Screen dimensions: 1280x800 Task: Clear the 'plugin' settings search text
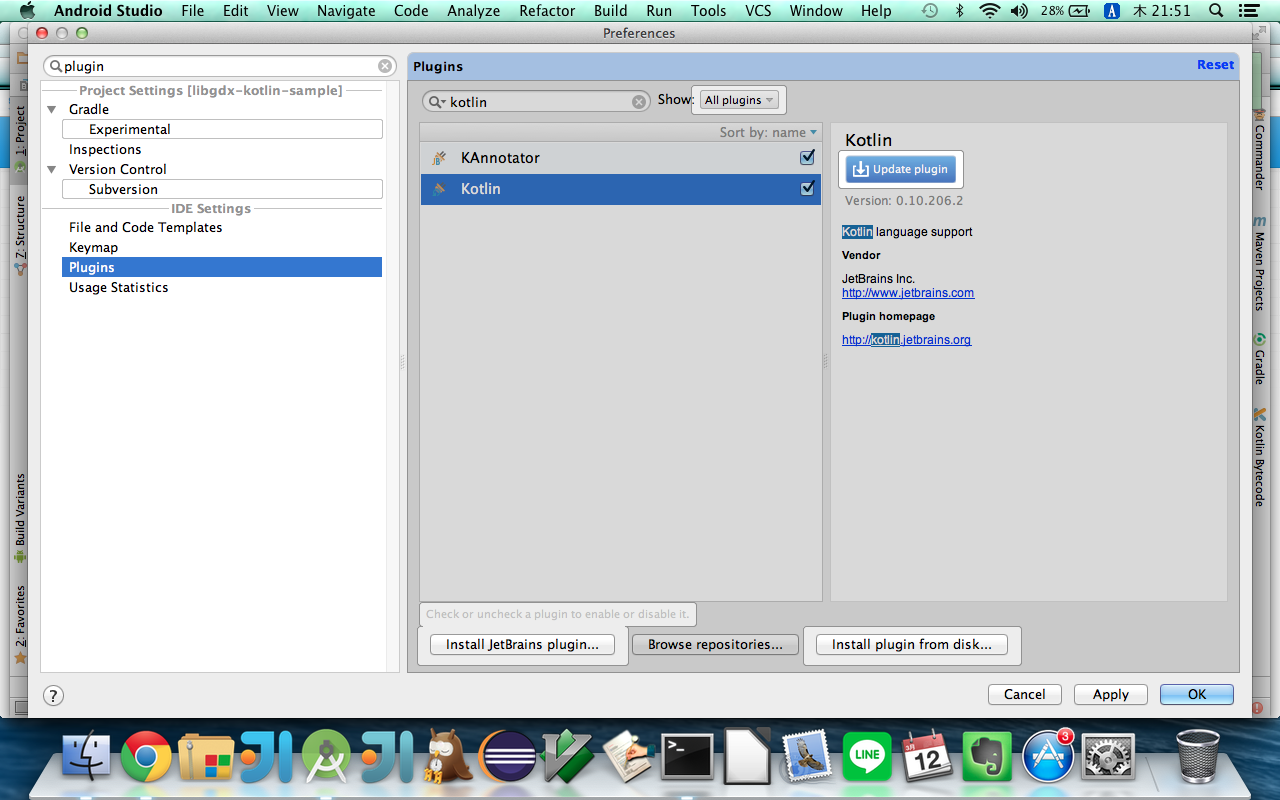tap(385, 66)
